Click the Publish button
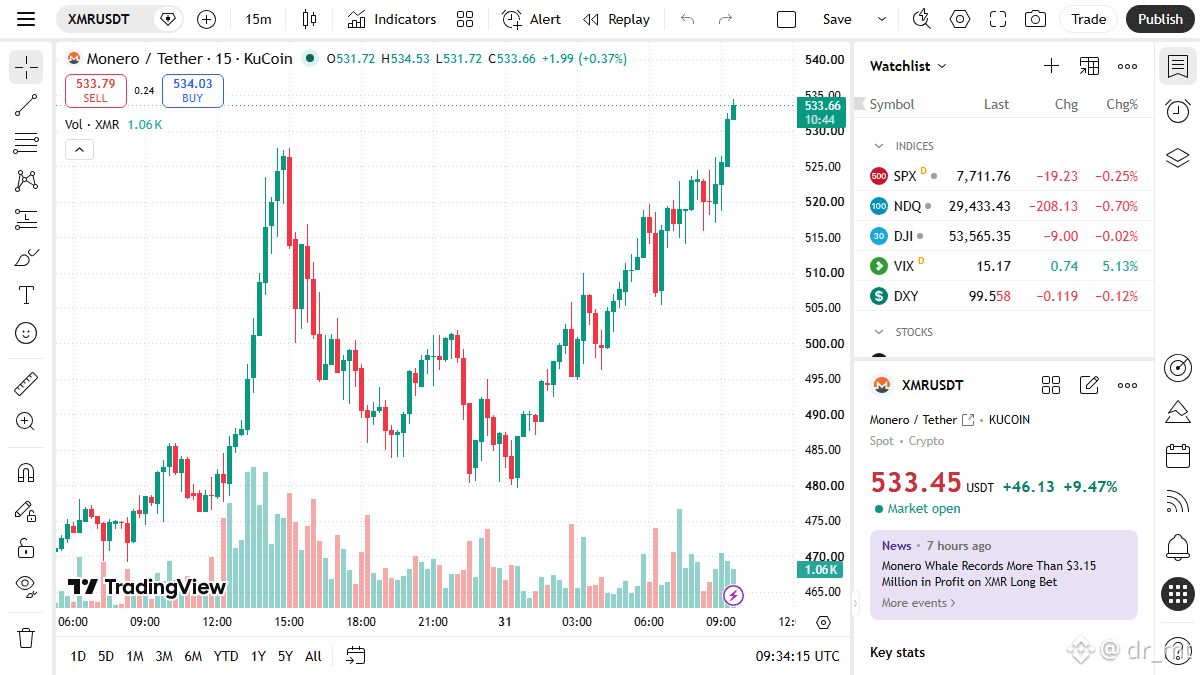The width and height of the screenshot is (1200, 675). point(1160,19)
